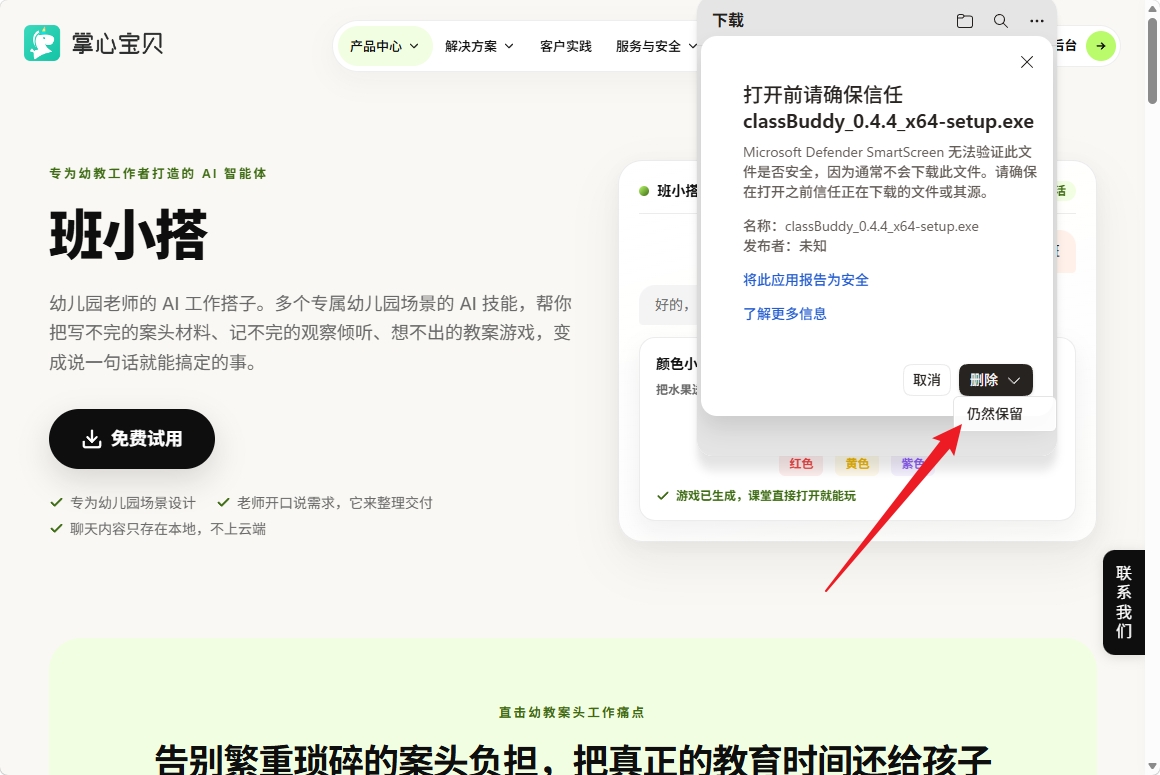Close the SmartScreen warning dialog
This screenshot has width=1160, height=775.
pyautogui.click(x=1027, y=62)
